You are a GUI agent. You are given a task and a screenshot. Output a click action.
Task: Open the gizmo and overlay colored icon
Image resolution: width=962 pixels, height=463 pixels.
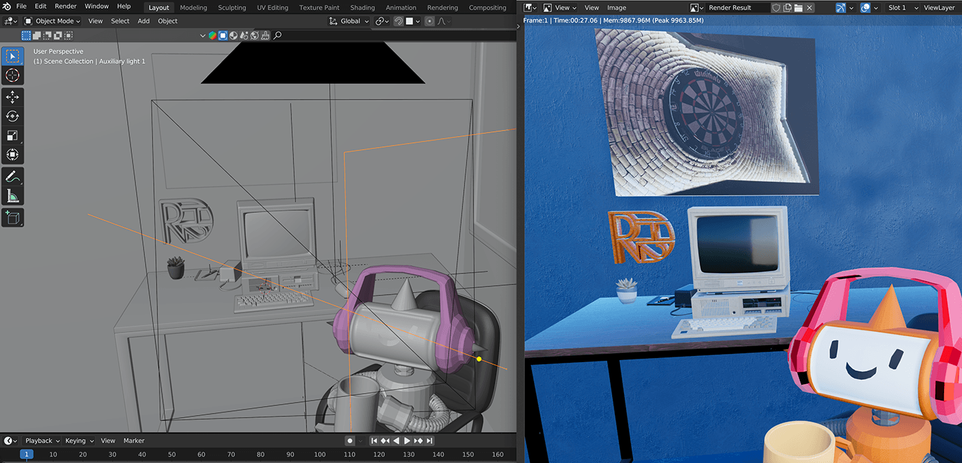click(x=212, y=36)
